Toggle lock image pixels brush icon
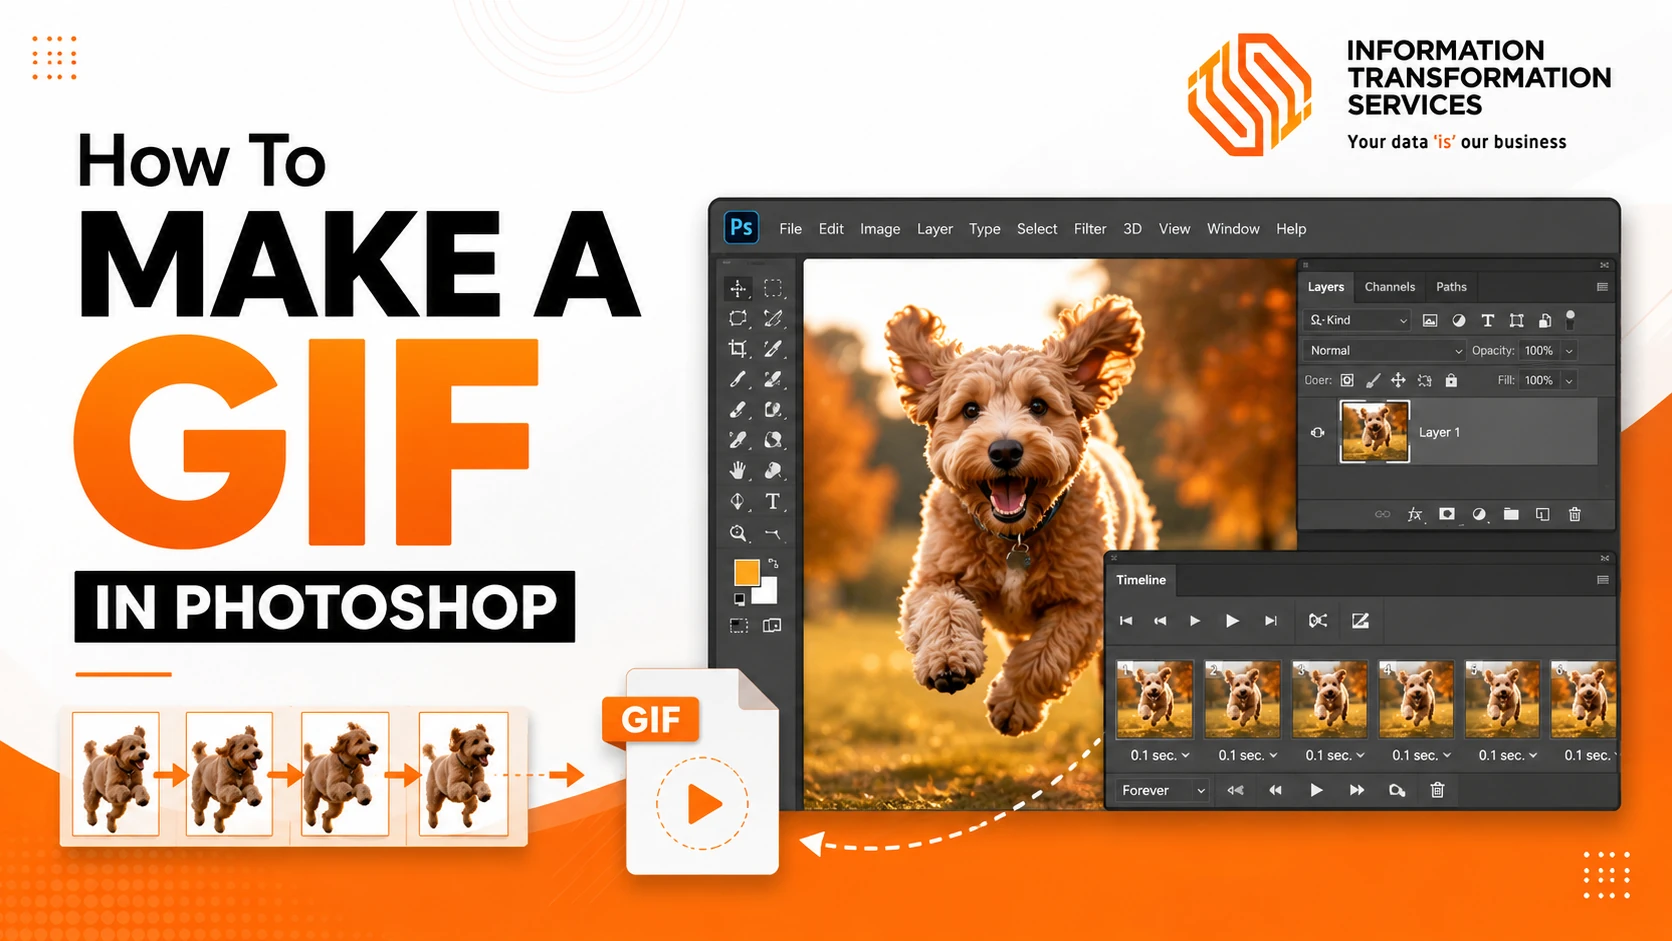 coord(1373,380)
